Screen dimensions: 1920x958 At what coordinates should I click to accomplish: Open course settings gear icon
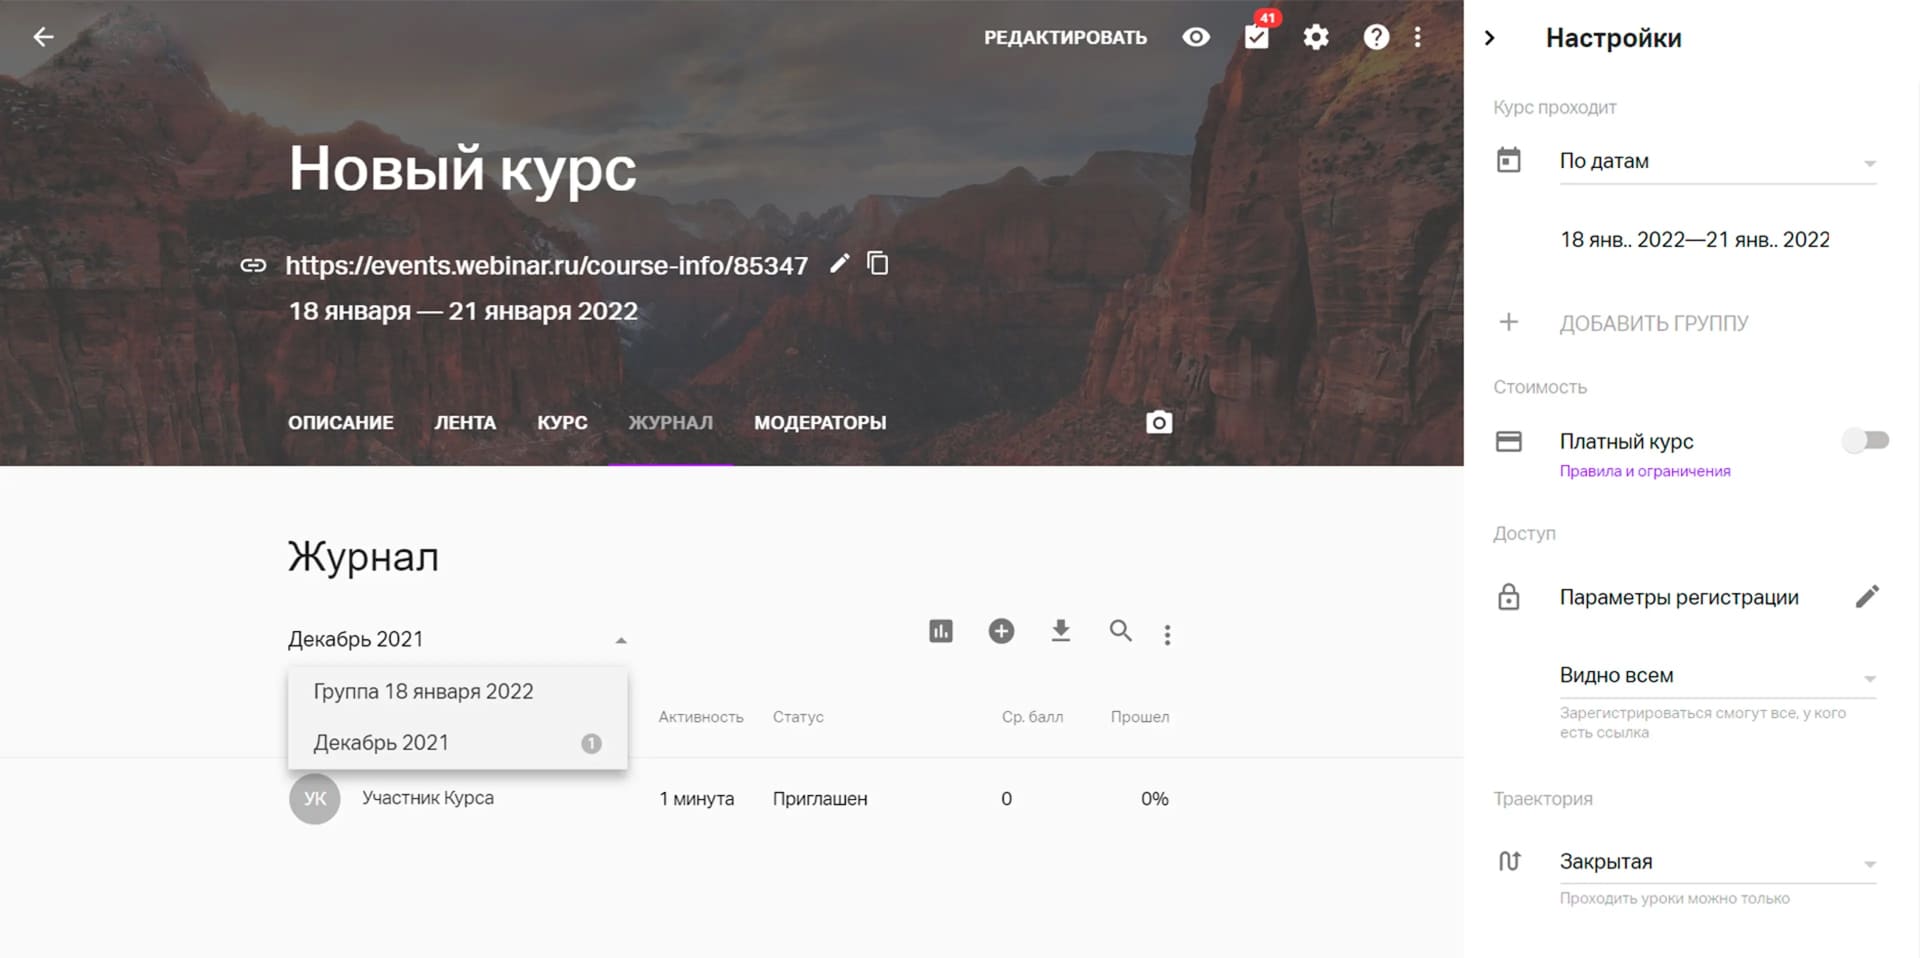tap(1316, 37)
